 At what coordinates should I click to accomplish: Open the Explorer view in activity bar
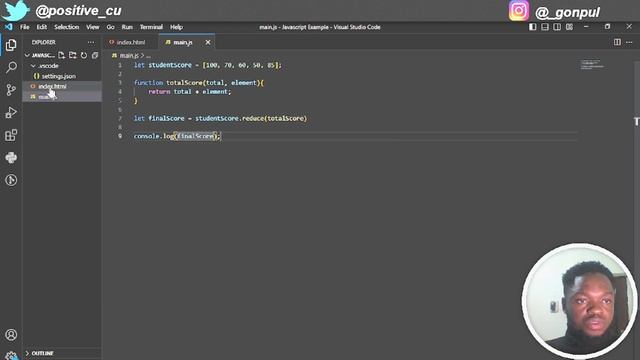[x=11, y=45]
